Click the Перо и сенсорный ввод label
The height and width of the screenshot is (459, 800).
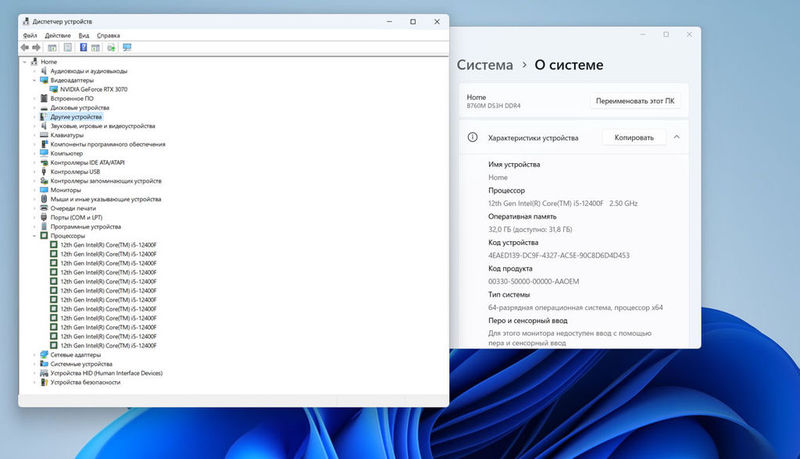528,320
